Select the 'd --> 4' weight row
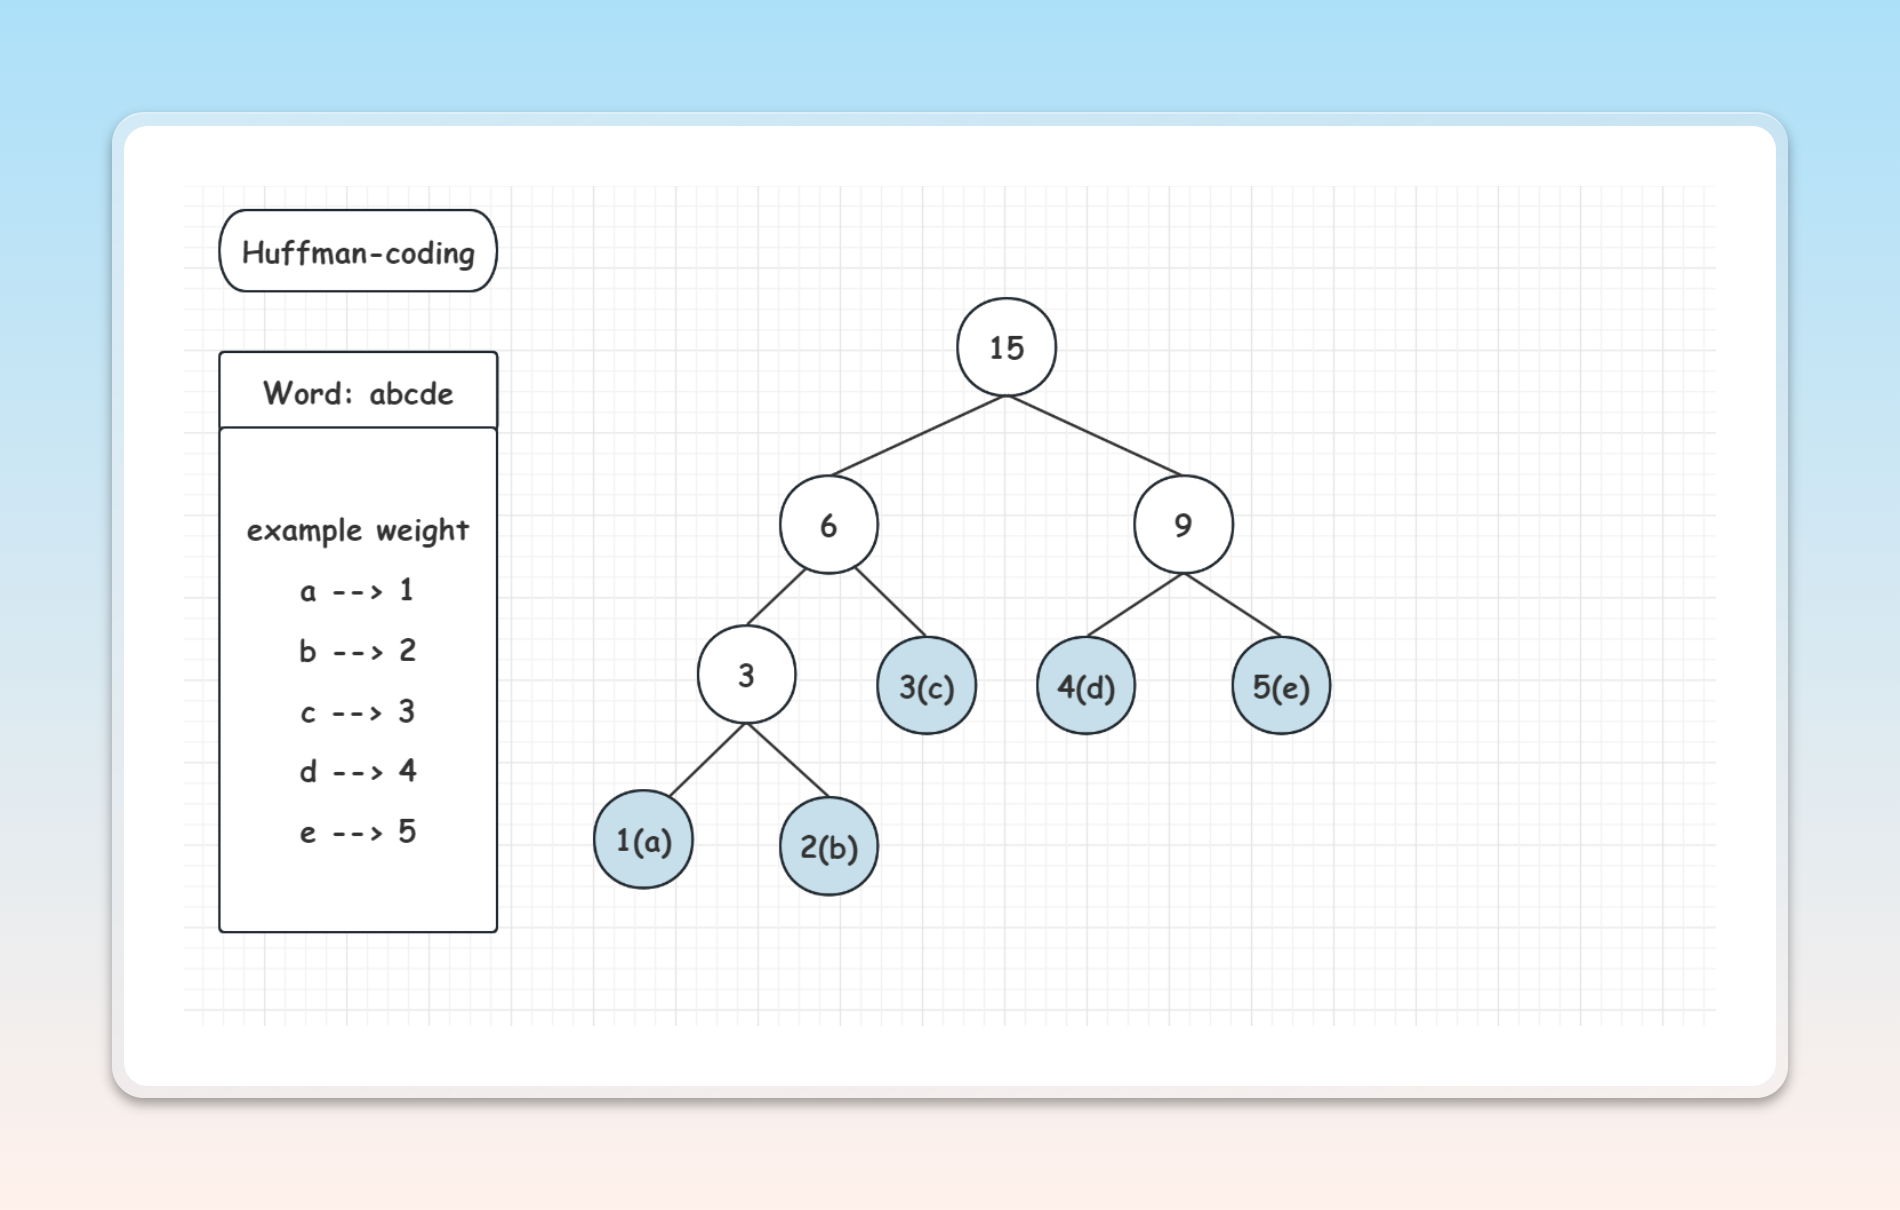The image size is (1900, 1210). point(357,771)
